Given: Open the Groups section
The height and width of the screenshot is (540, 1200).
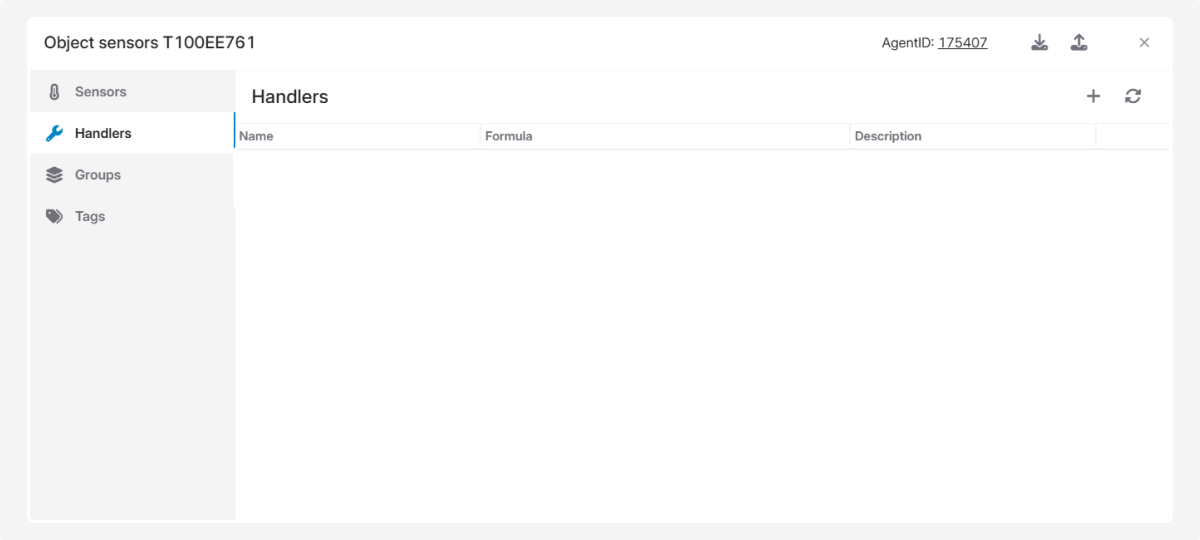Looking at the screenshot, I should click(98, 175).
